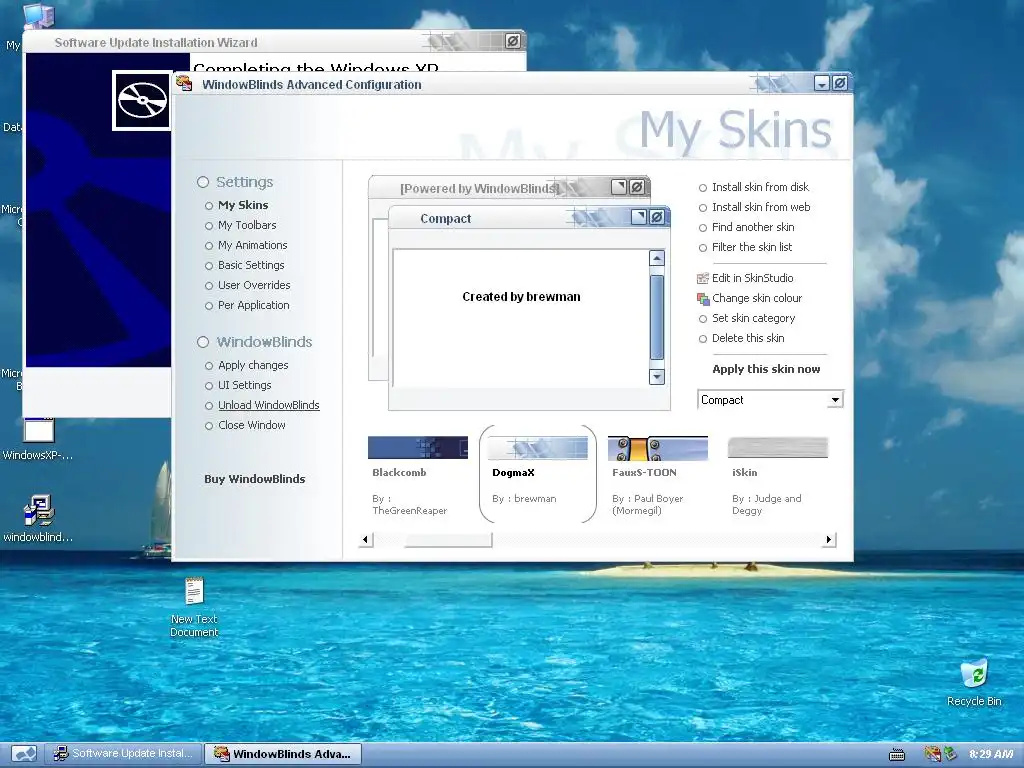Click Buy WindowBlinds
Screen dimensions: 1024x768
coord(255,479)
